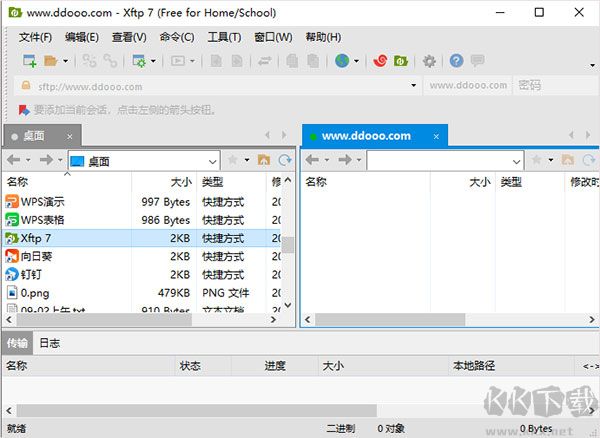Click remote pane refresh icon

[589, 160]
